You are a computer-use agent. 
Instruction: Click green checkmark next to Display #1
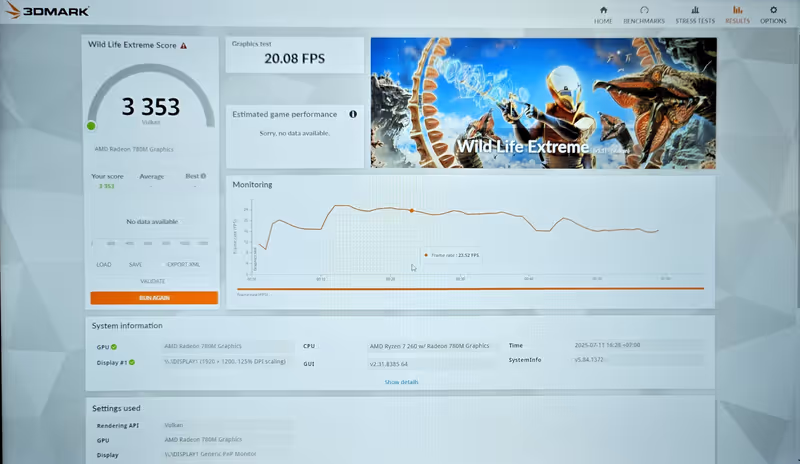(130, 363)
